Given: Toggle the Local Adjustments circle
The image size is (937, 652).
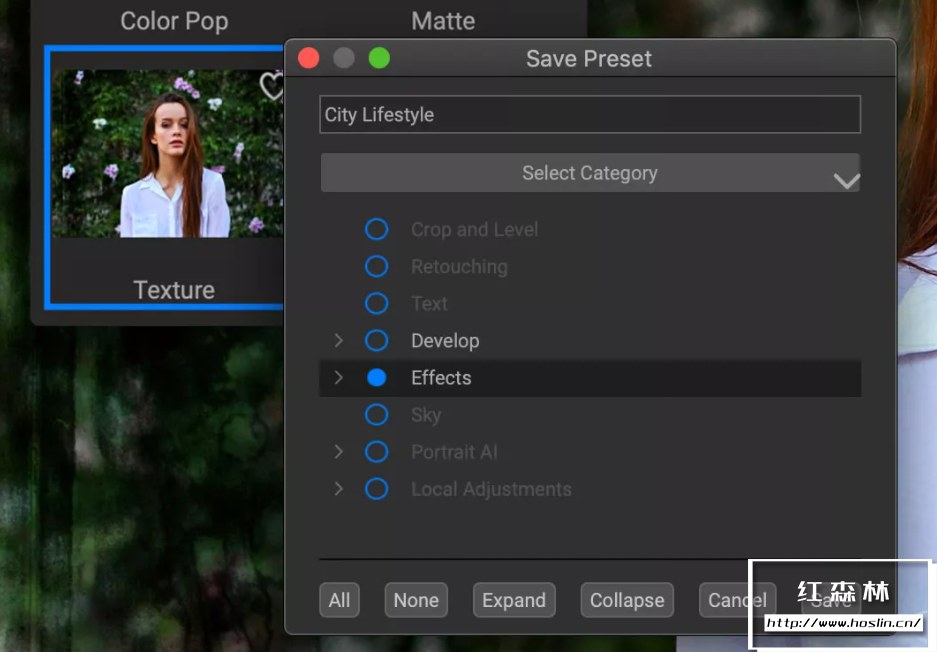Looking at the screenshot, I should pyautogui.click(x=376, y=488).
